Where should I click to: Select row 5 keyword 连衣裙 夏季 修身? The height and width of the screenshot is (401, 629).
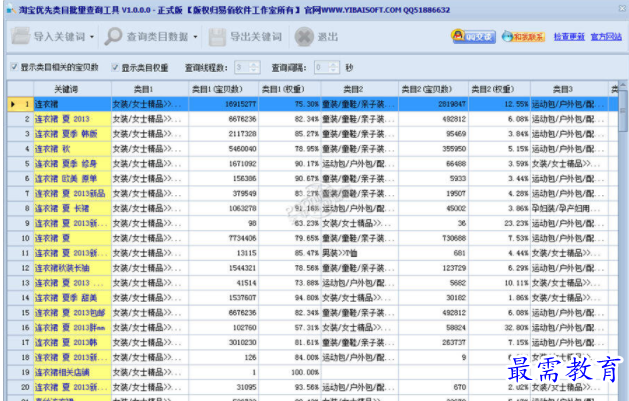point(73,164)
